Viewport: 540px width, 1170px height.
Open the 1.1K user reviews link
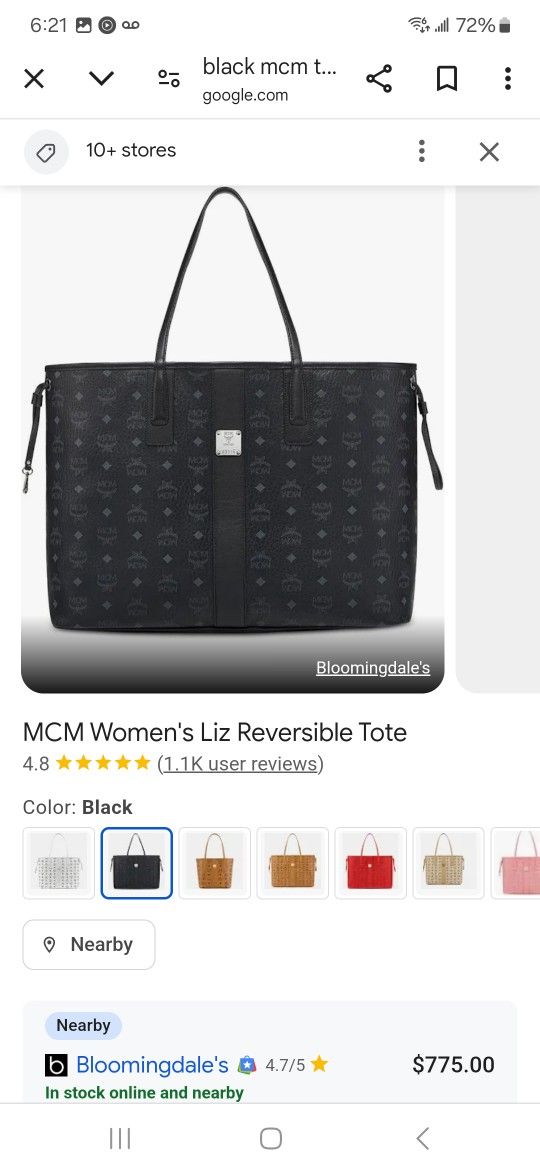click(x=240, y=763)
